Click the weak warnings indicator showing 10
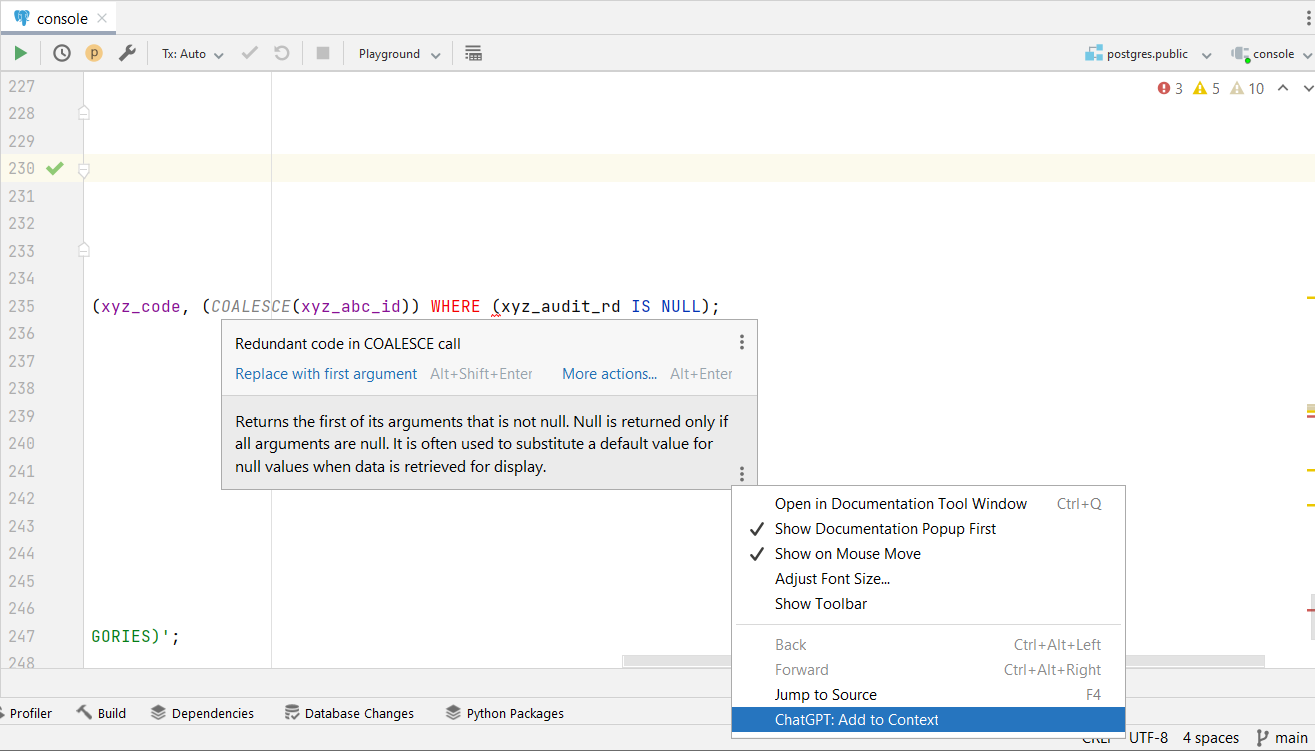 click(1247, 88)
